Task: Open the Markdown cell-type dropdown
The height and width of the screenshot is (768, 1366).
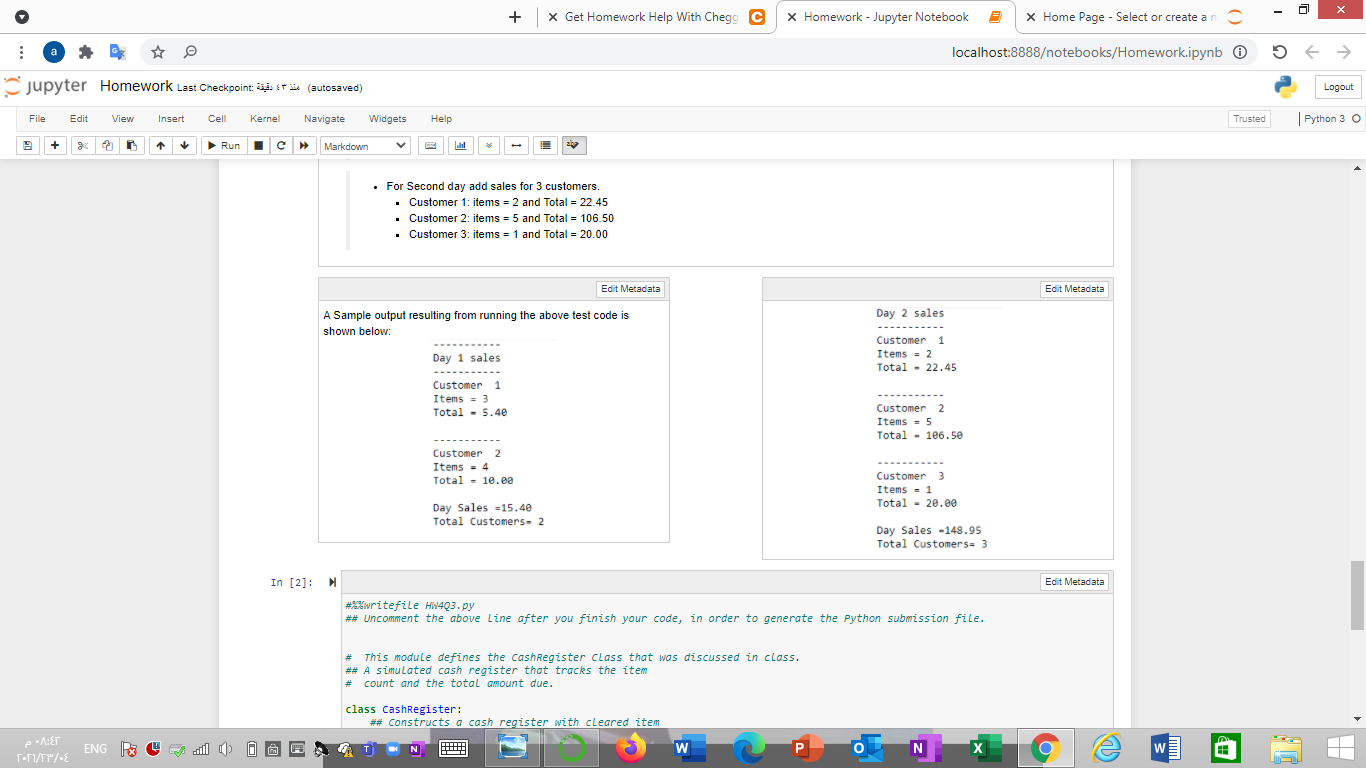Action: coord(364,145)
